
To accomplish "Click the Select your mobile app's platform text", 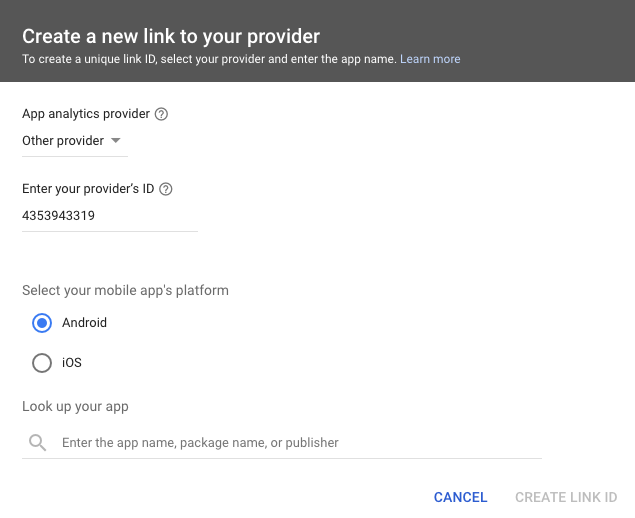I will [x=125, y=291].
